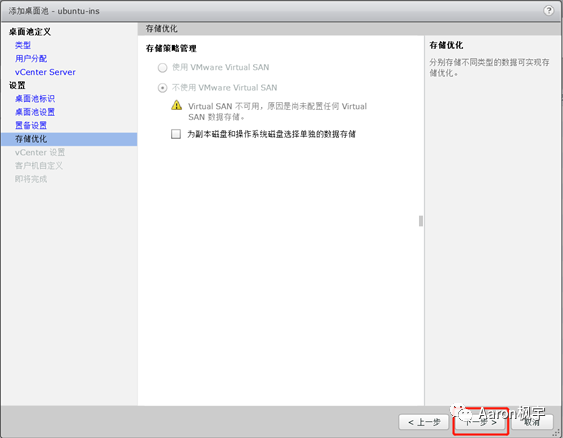Click the greyed vCenter 设置 step
Viewport: 563px width, 438px height.
pyautogui.click(x=40, y=152)
